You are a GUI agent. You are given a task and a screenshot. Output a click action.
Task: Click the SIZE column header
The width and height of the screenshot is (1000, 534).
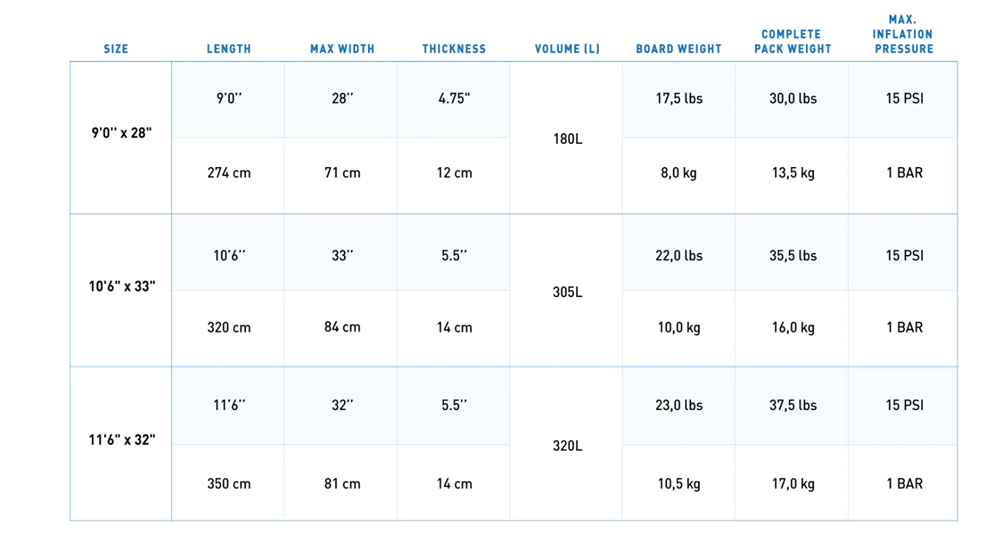click(x=116, y=49)
